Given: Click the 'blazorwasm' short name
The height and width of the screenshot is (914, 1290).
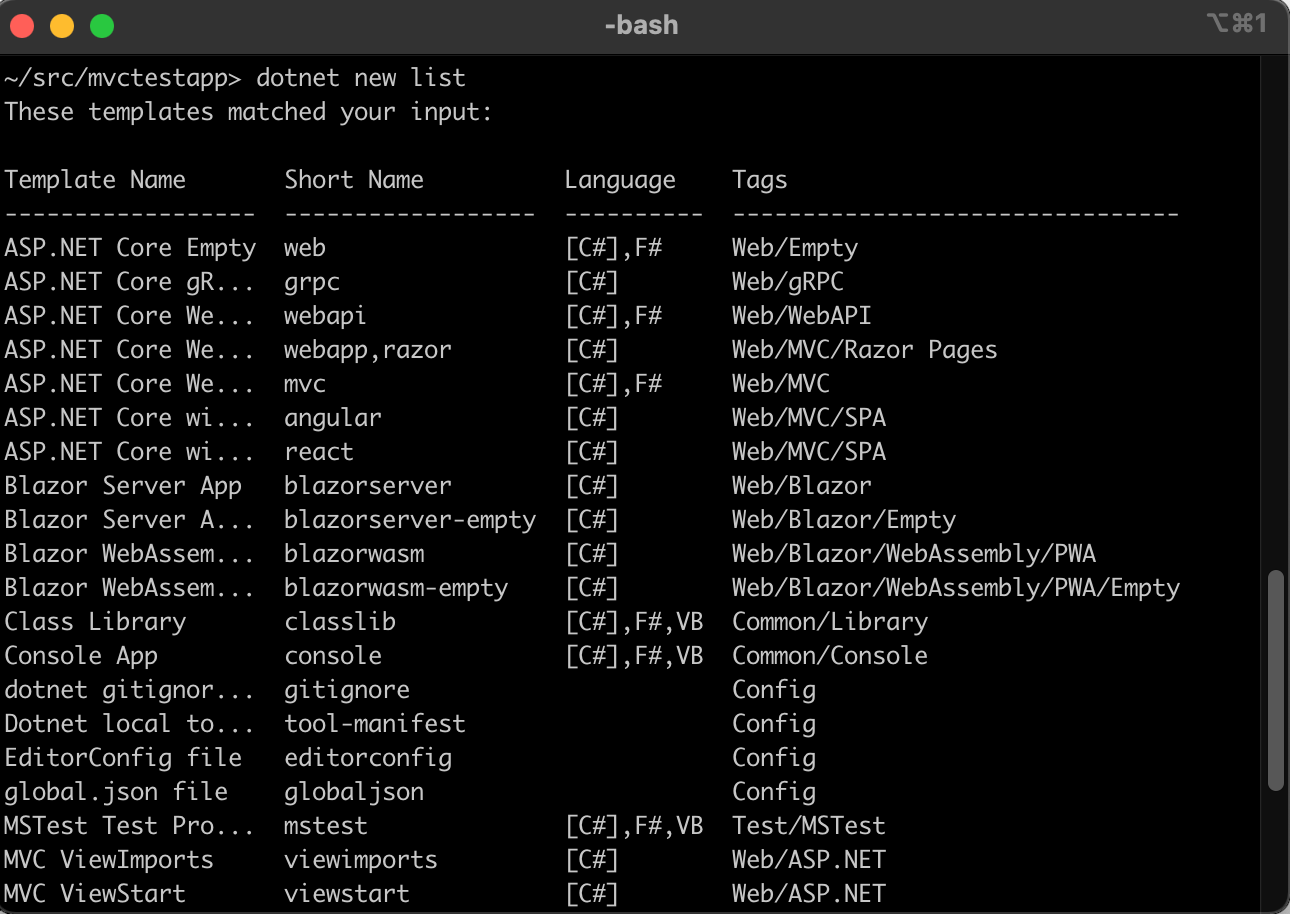Looking at the screenshot, I should pos(354,554).
